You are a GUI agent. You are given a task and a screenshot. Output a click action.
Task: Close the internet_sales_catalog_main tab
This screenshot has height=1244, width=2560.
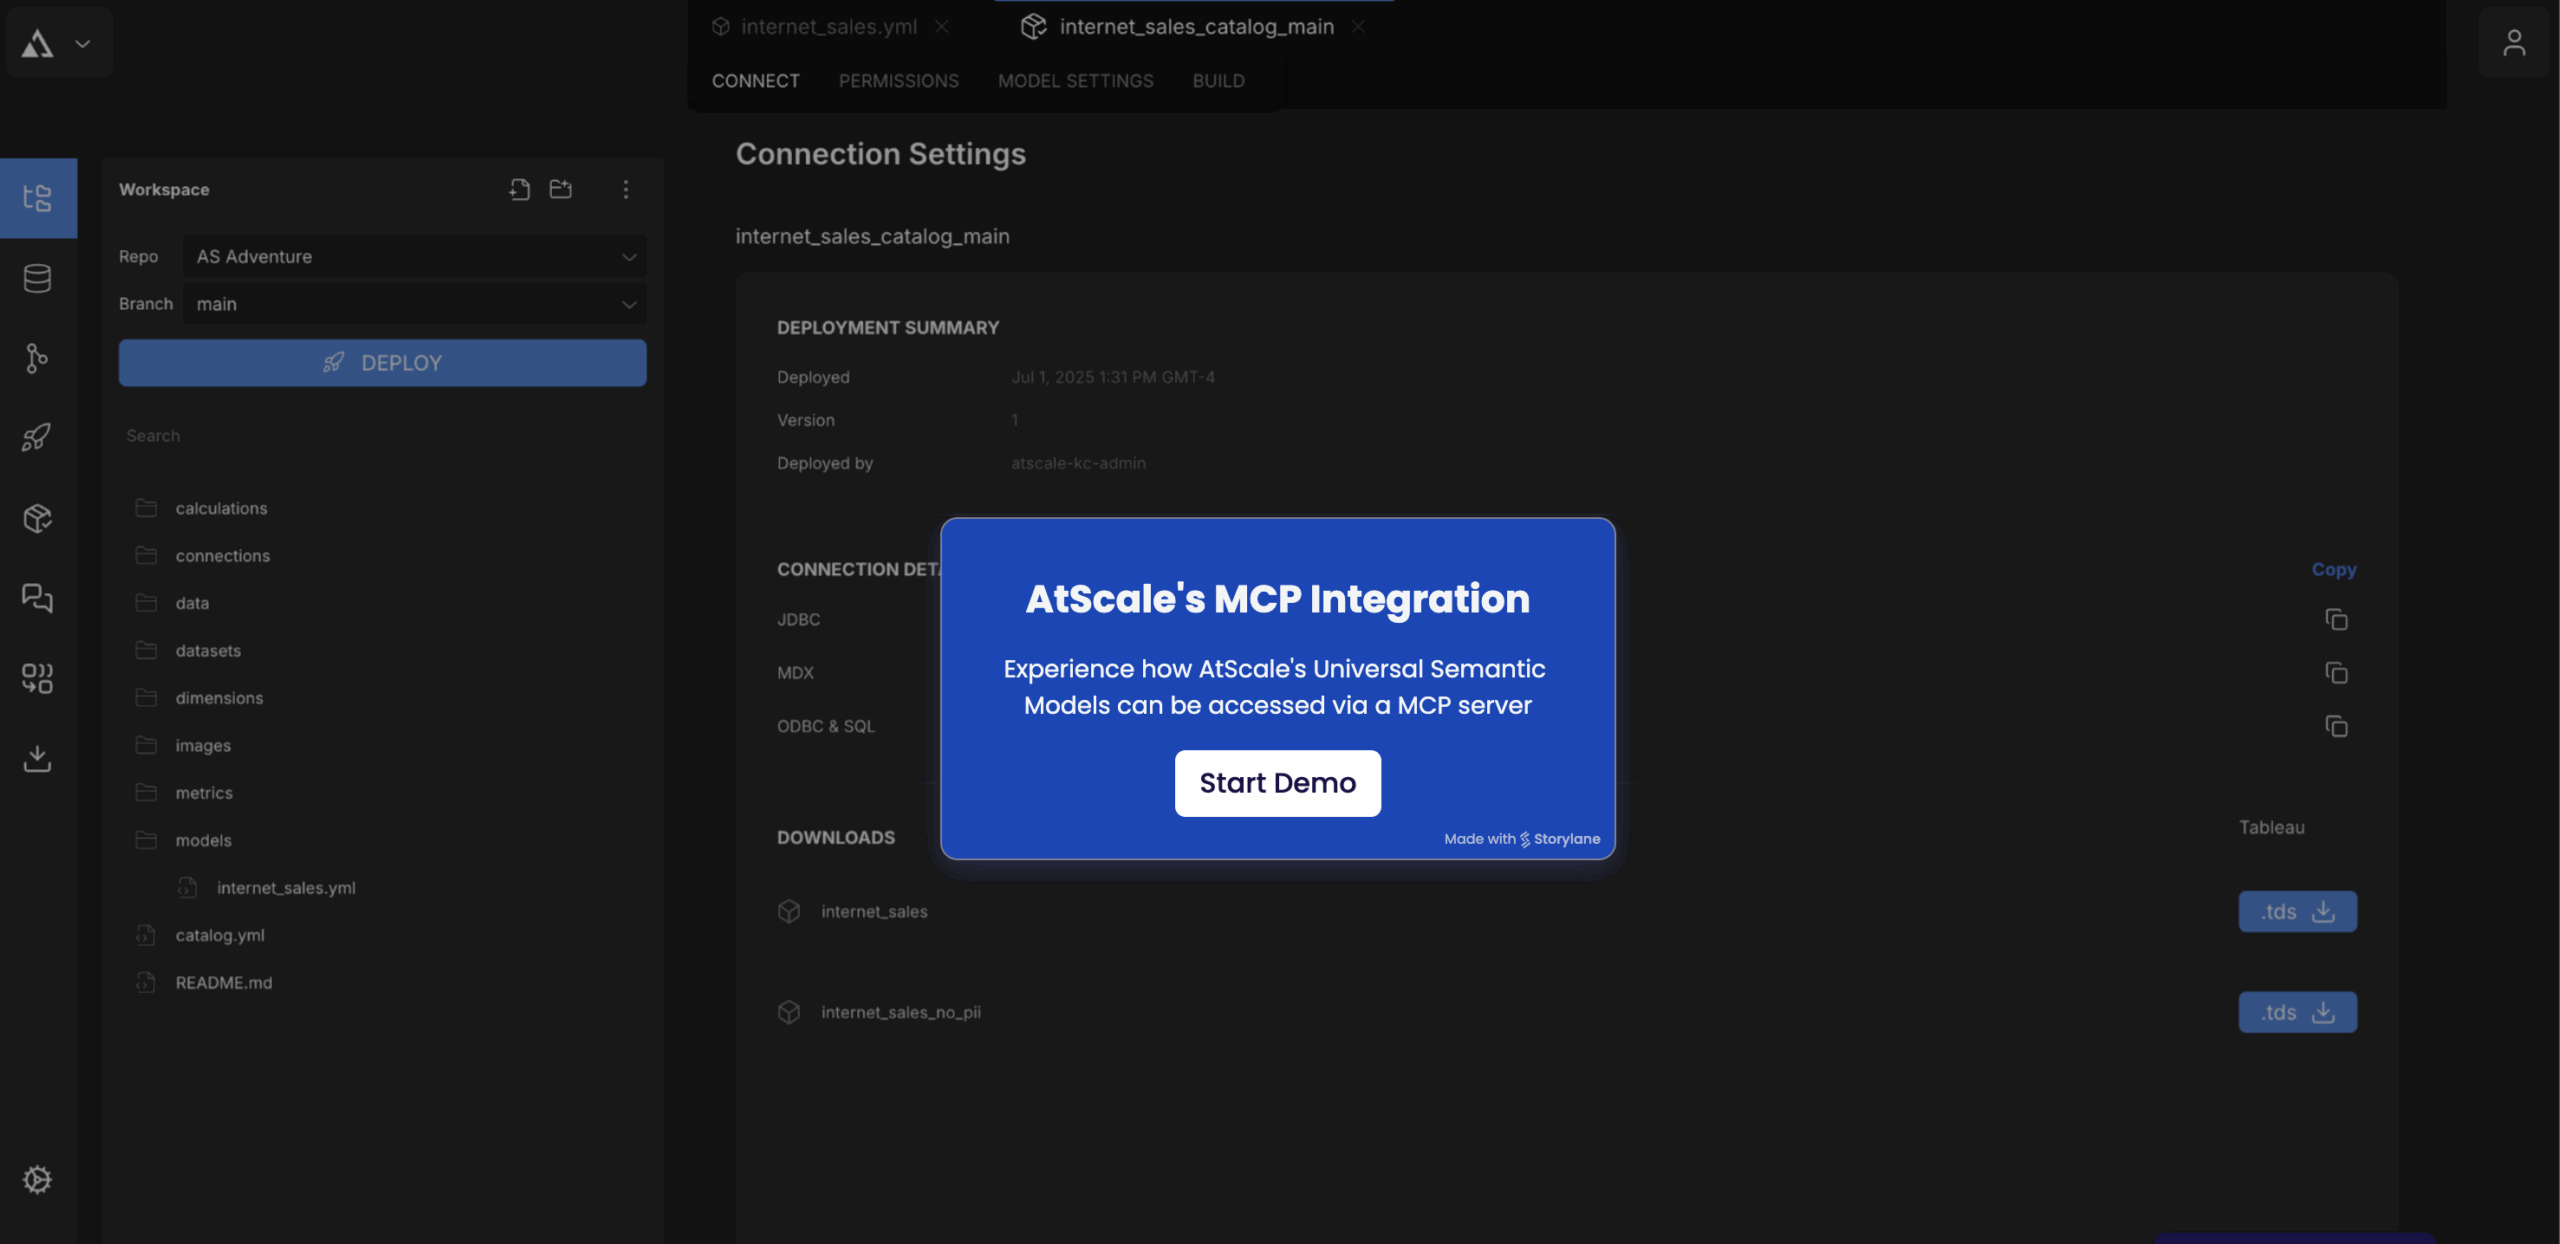pos(1358,27)
